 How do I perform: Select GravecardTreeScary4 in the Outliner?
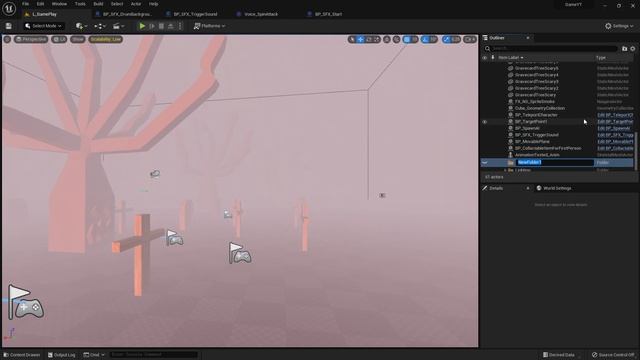pos(536,75)
